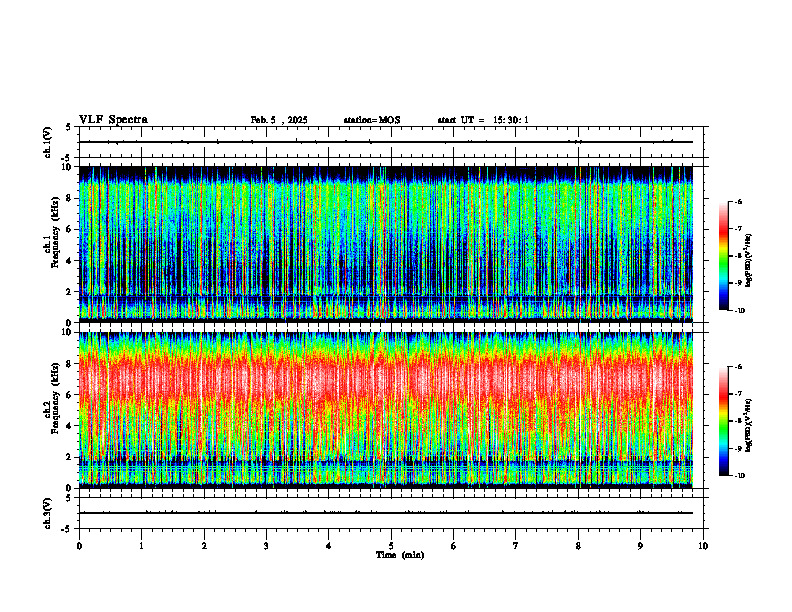Click the ch.1 spectrogram color scale bar
Image resolution: width=792 pixels, height=612 pixels.
tap(724, 256)
